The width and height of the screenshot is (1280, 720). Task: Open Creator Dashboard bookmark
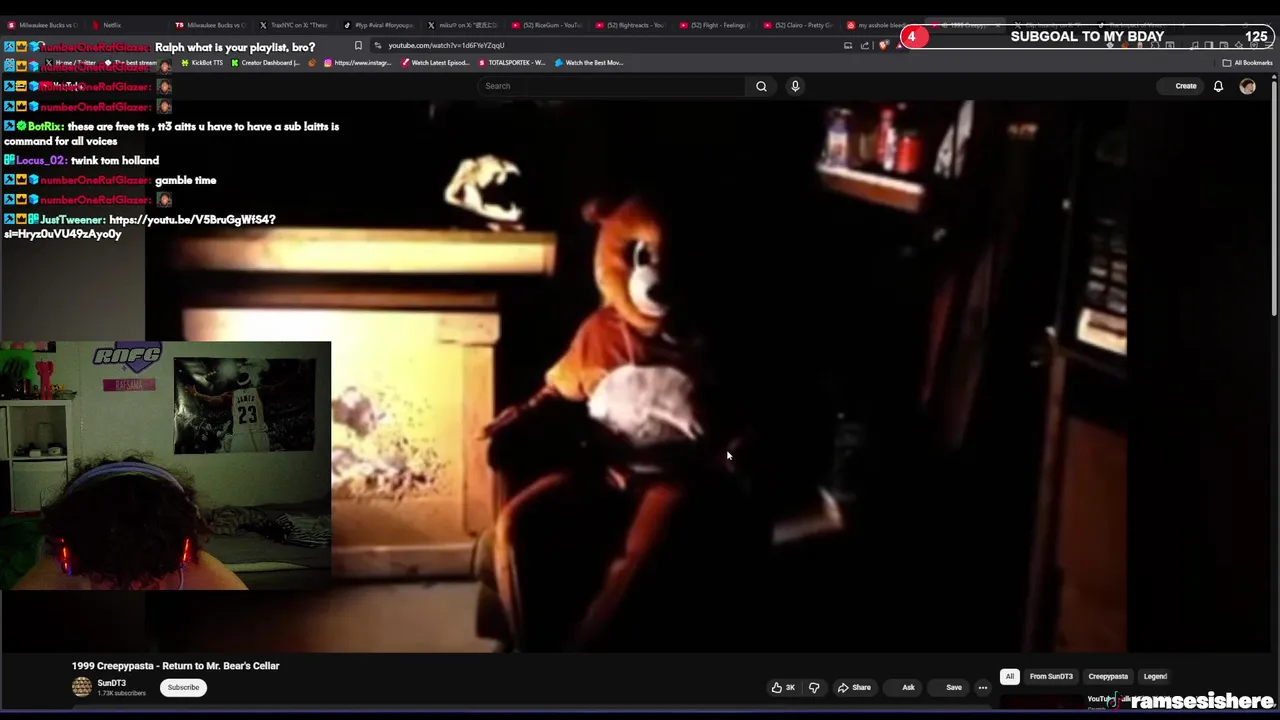coord(266,63)
